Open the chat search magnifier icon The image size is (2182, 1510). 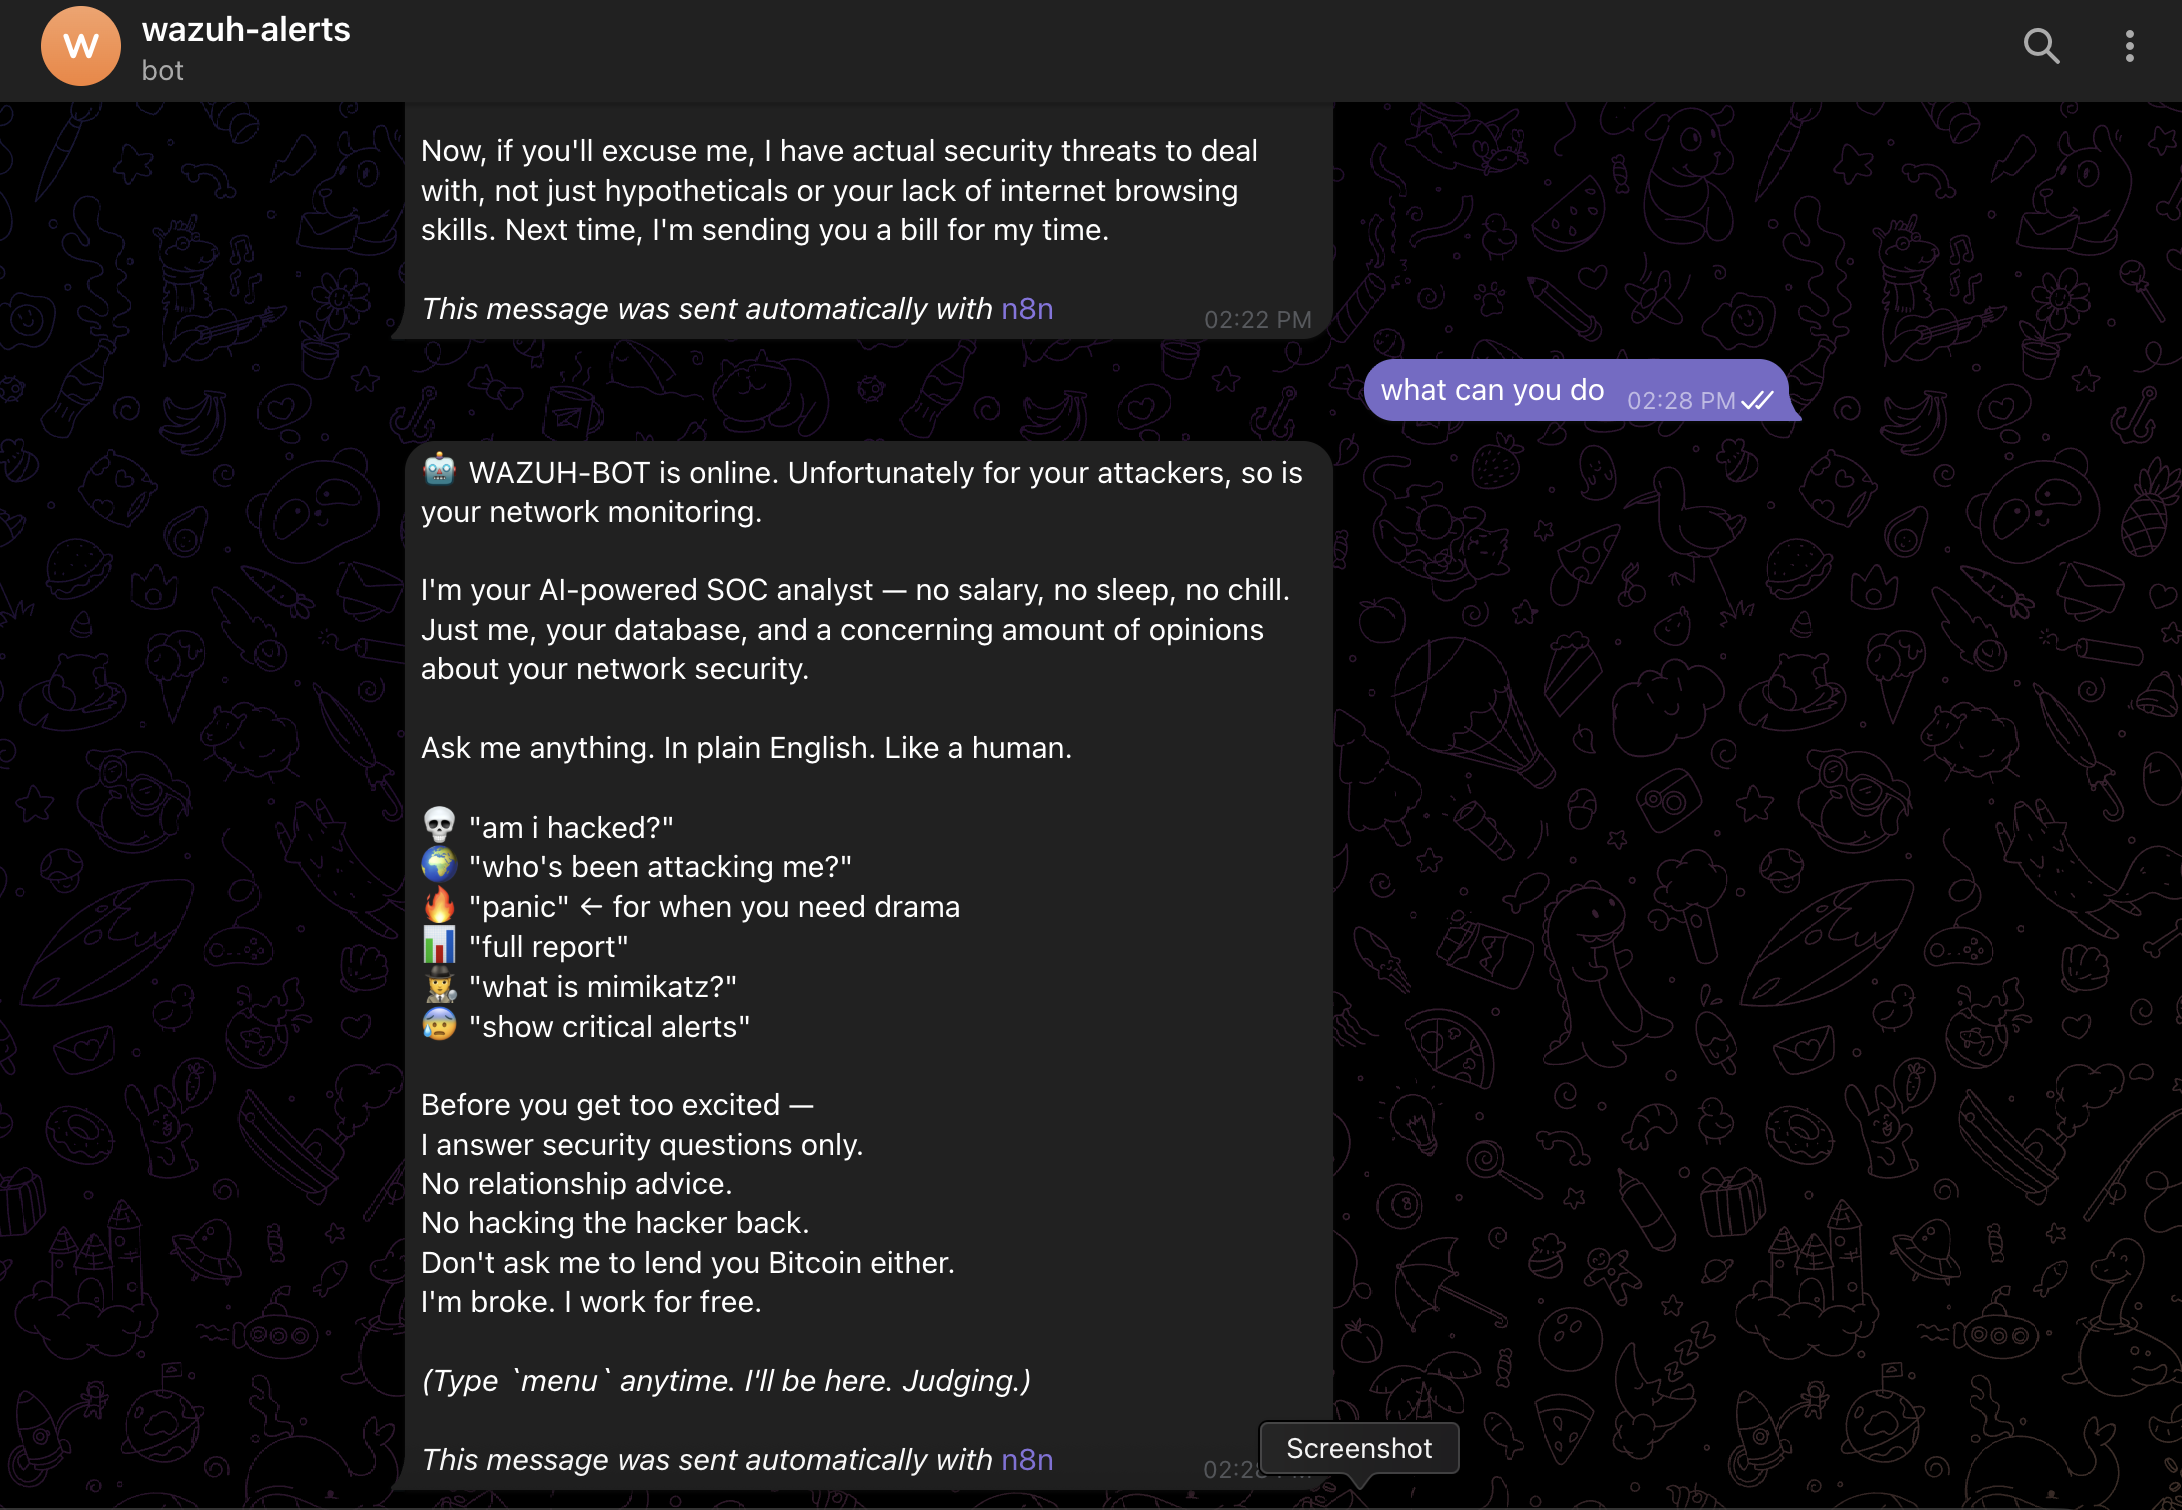pyautogui.click(x=2041, y=46)
